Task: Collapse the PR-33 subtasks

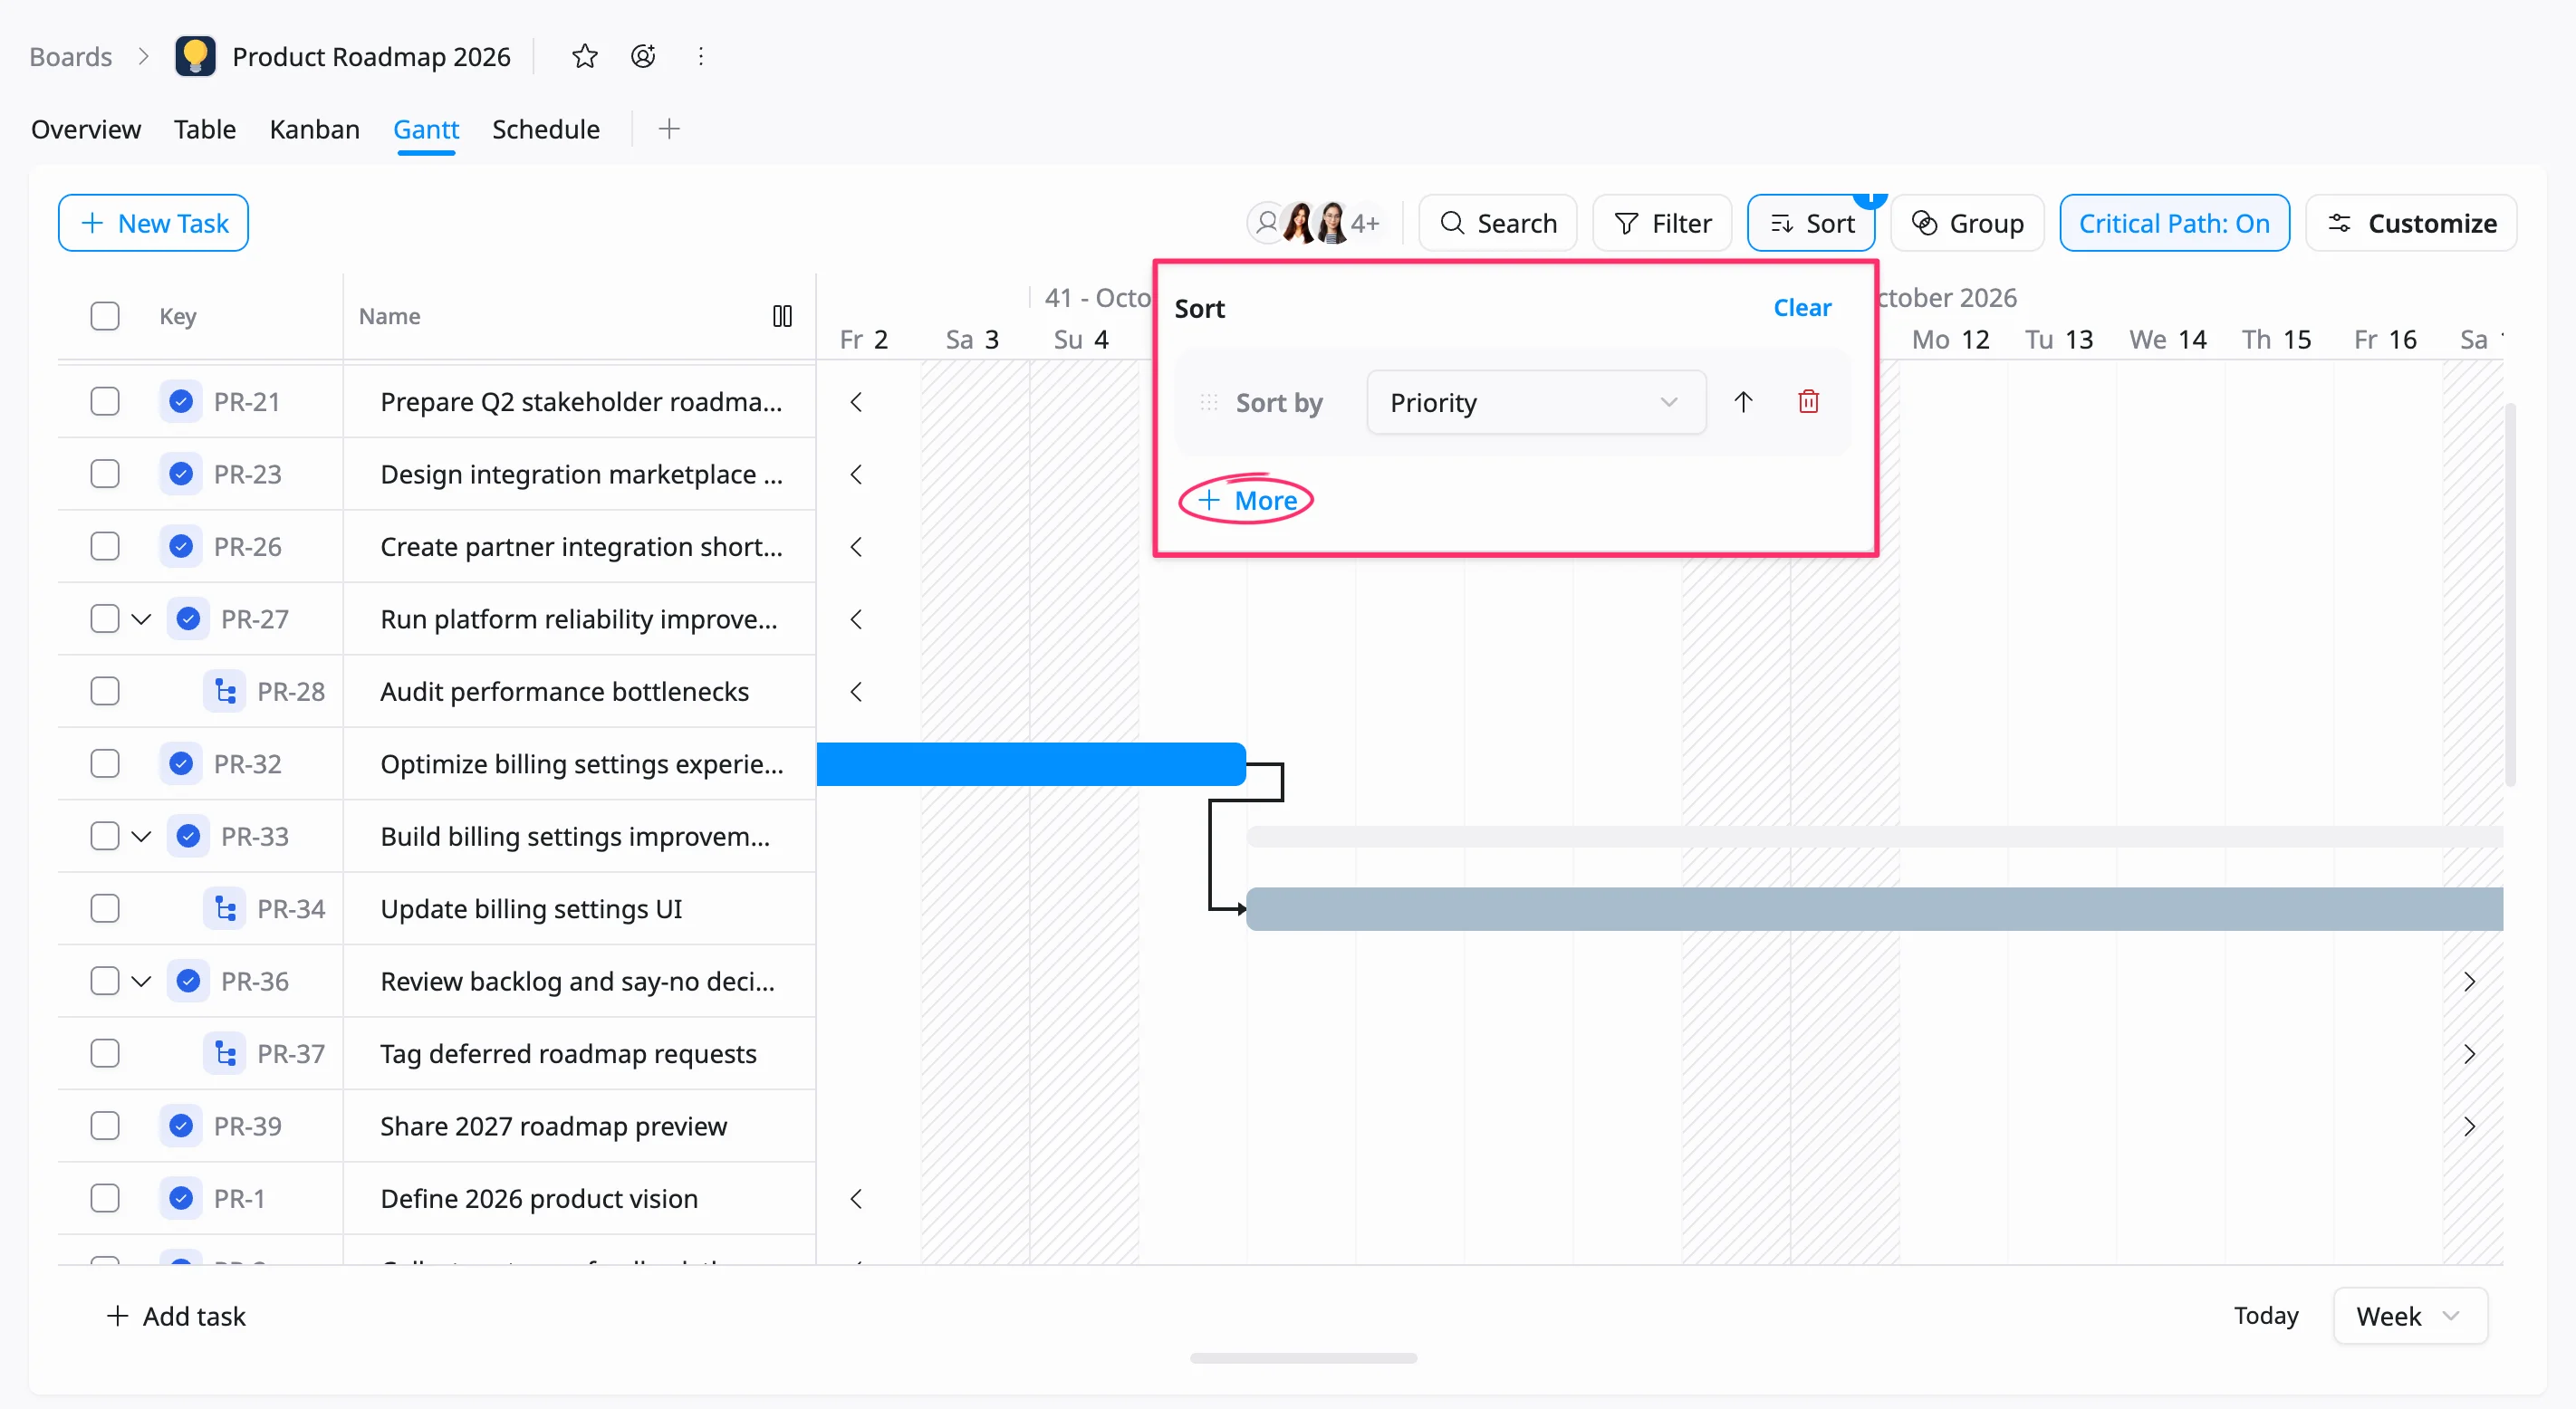Action: click(x=141, y=836)
